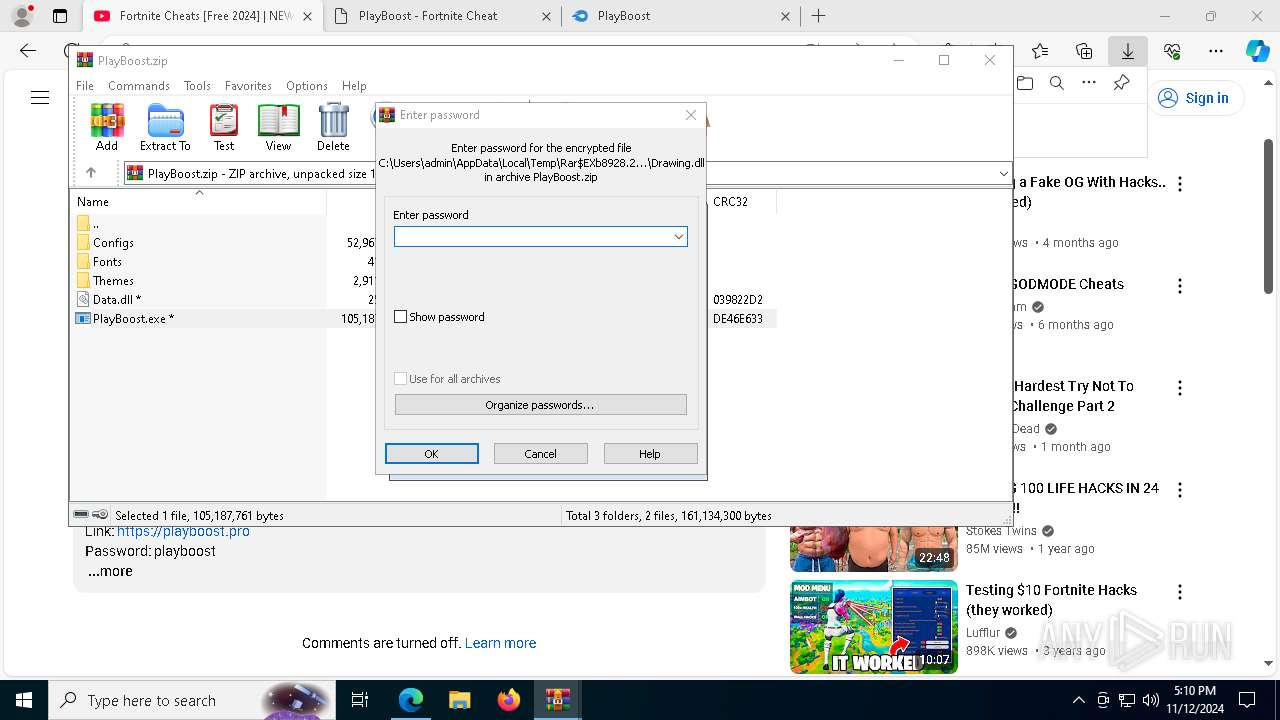Open File Explorer from taskbar

pos(459,700)
